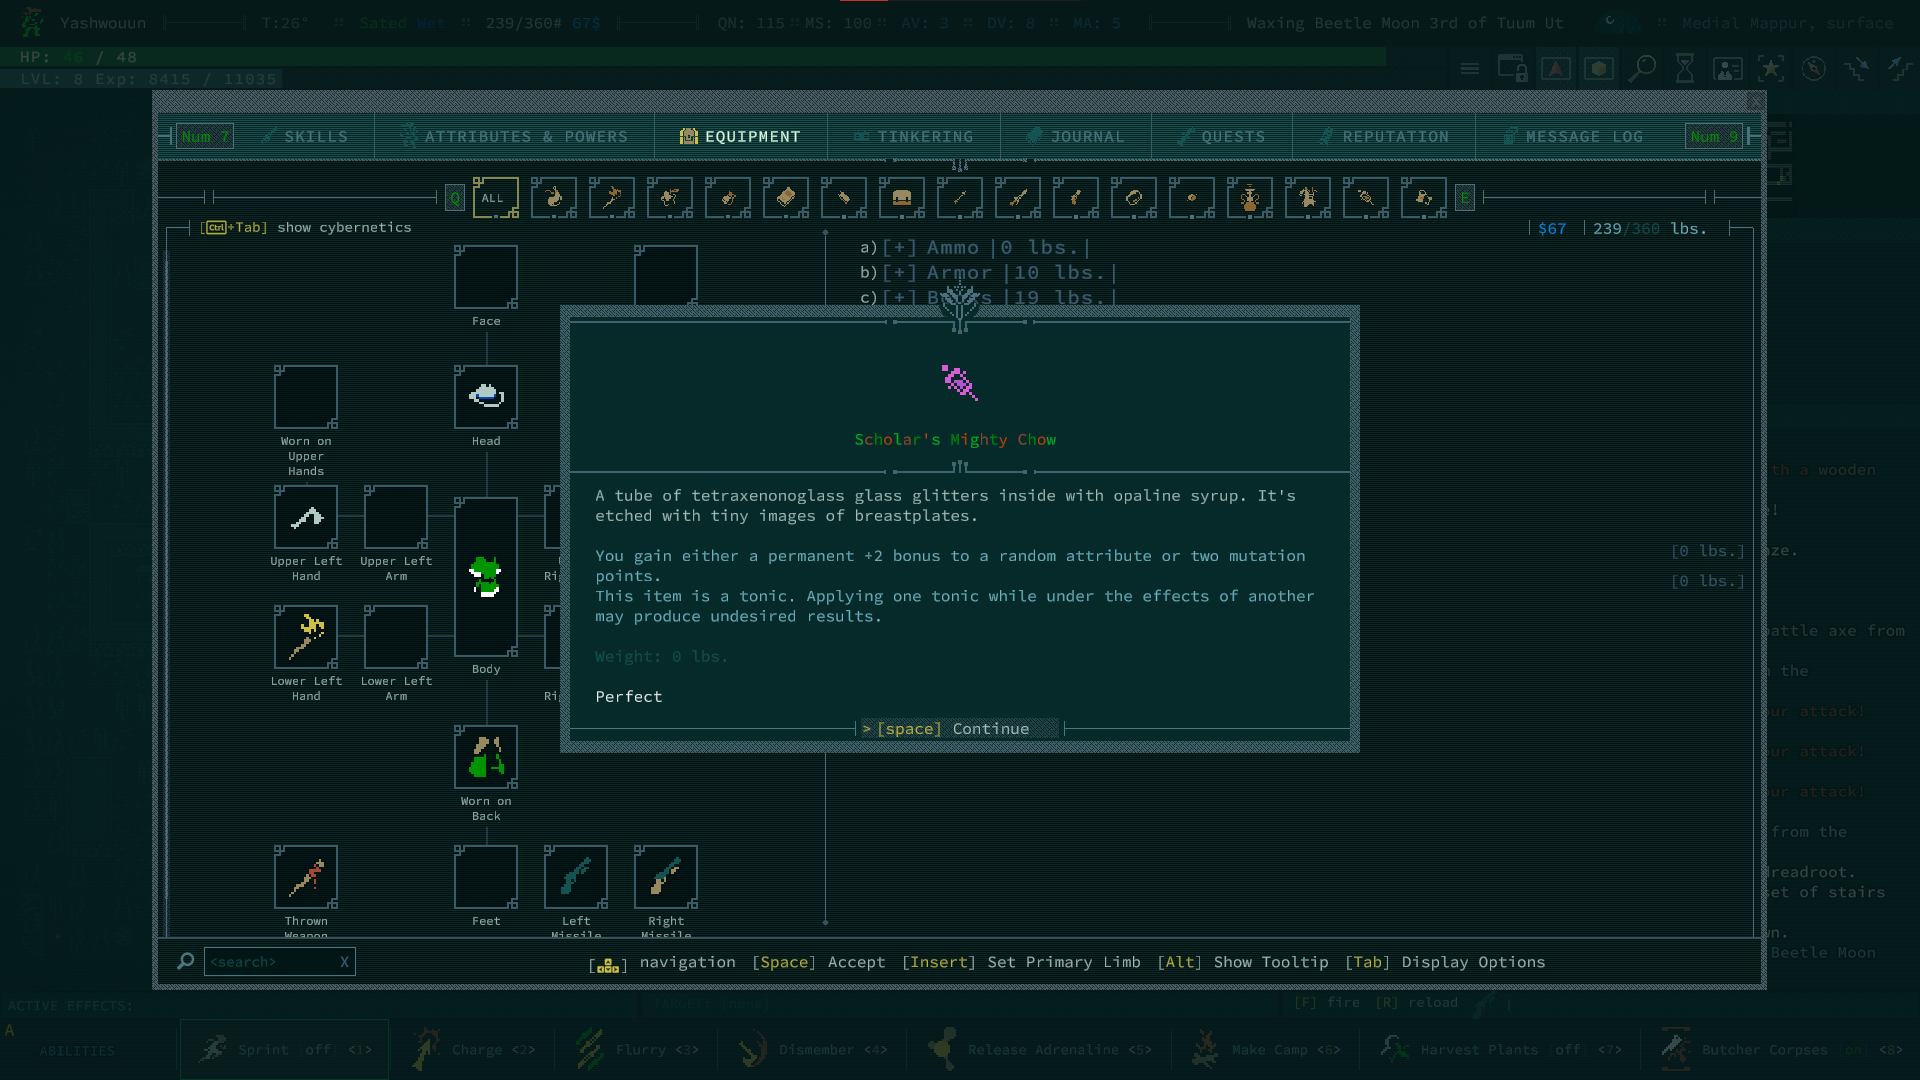This screenshot has height=1080, width=1920.
Task: Select the Worn on Upper Hands slot
Action: (306, 397)
